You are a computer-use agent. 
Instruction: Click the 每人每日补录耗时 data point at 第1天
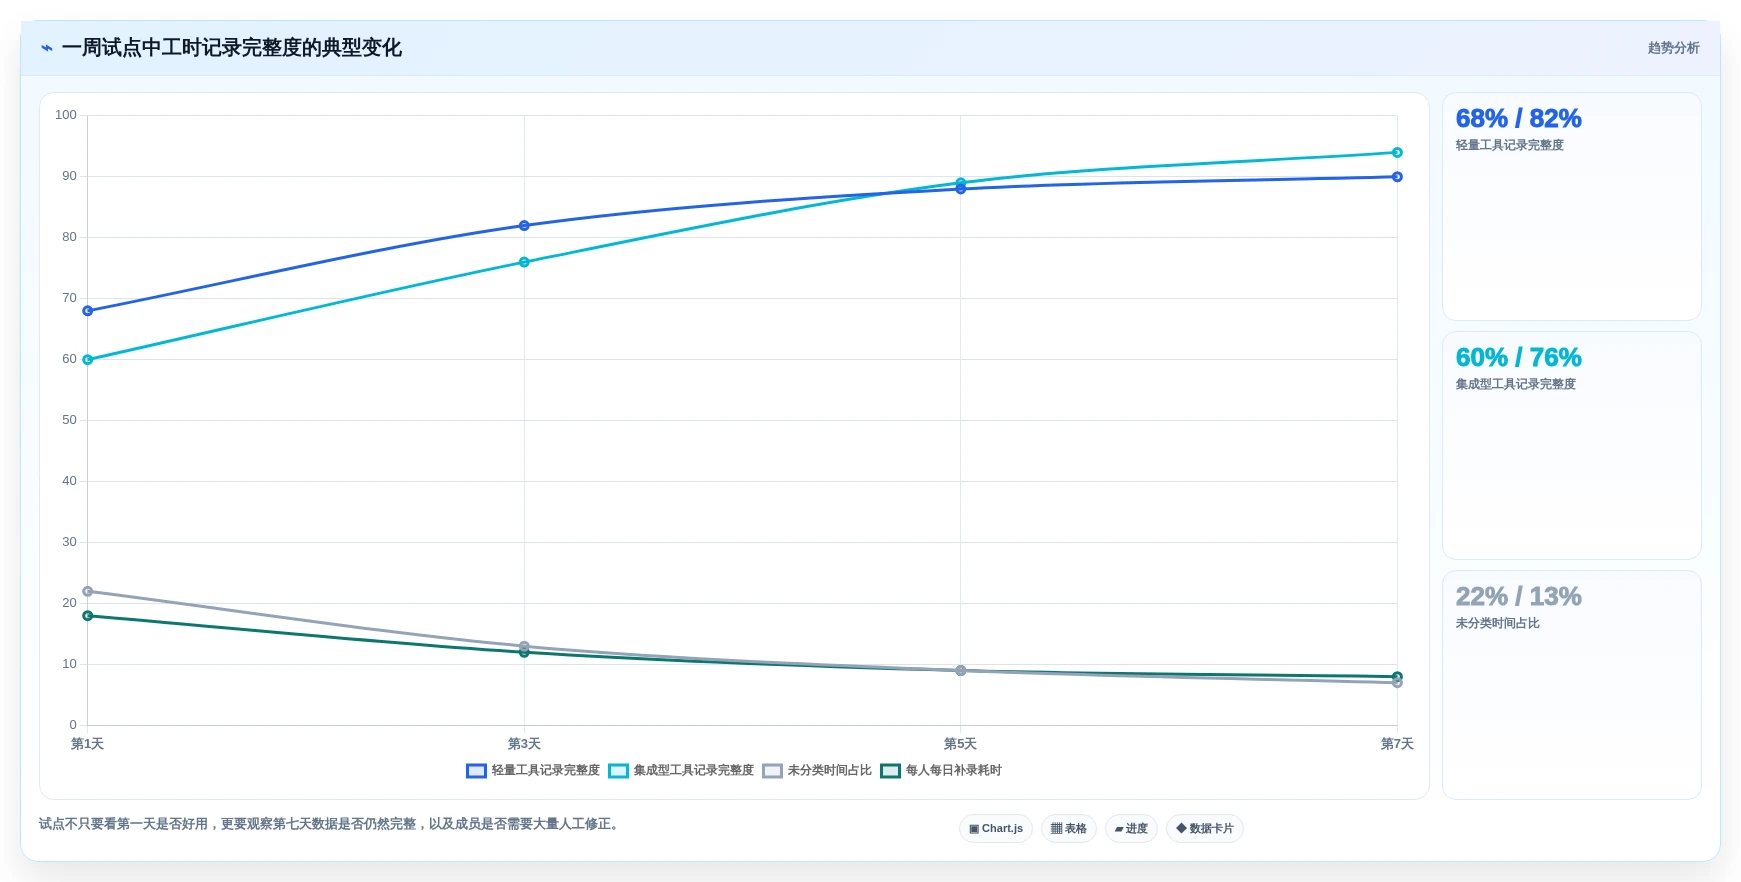pos(88,616)
